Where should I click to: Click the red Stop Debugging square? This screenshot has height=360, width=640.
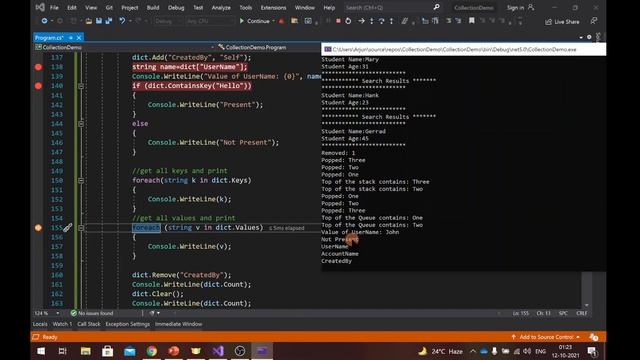tap(338, 21)
